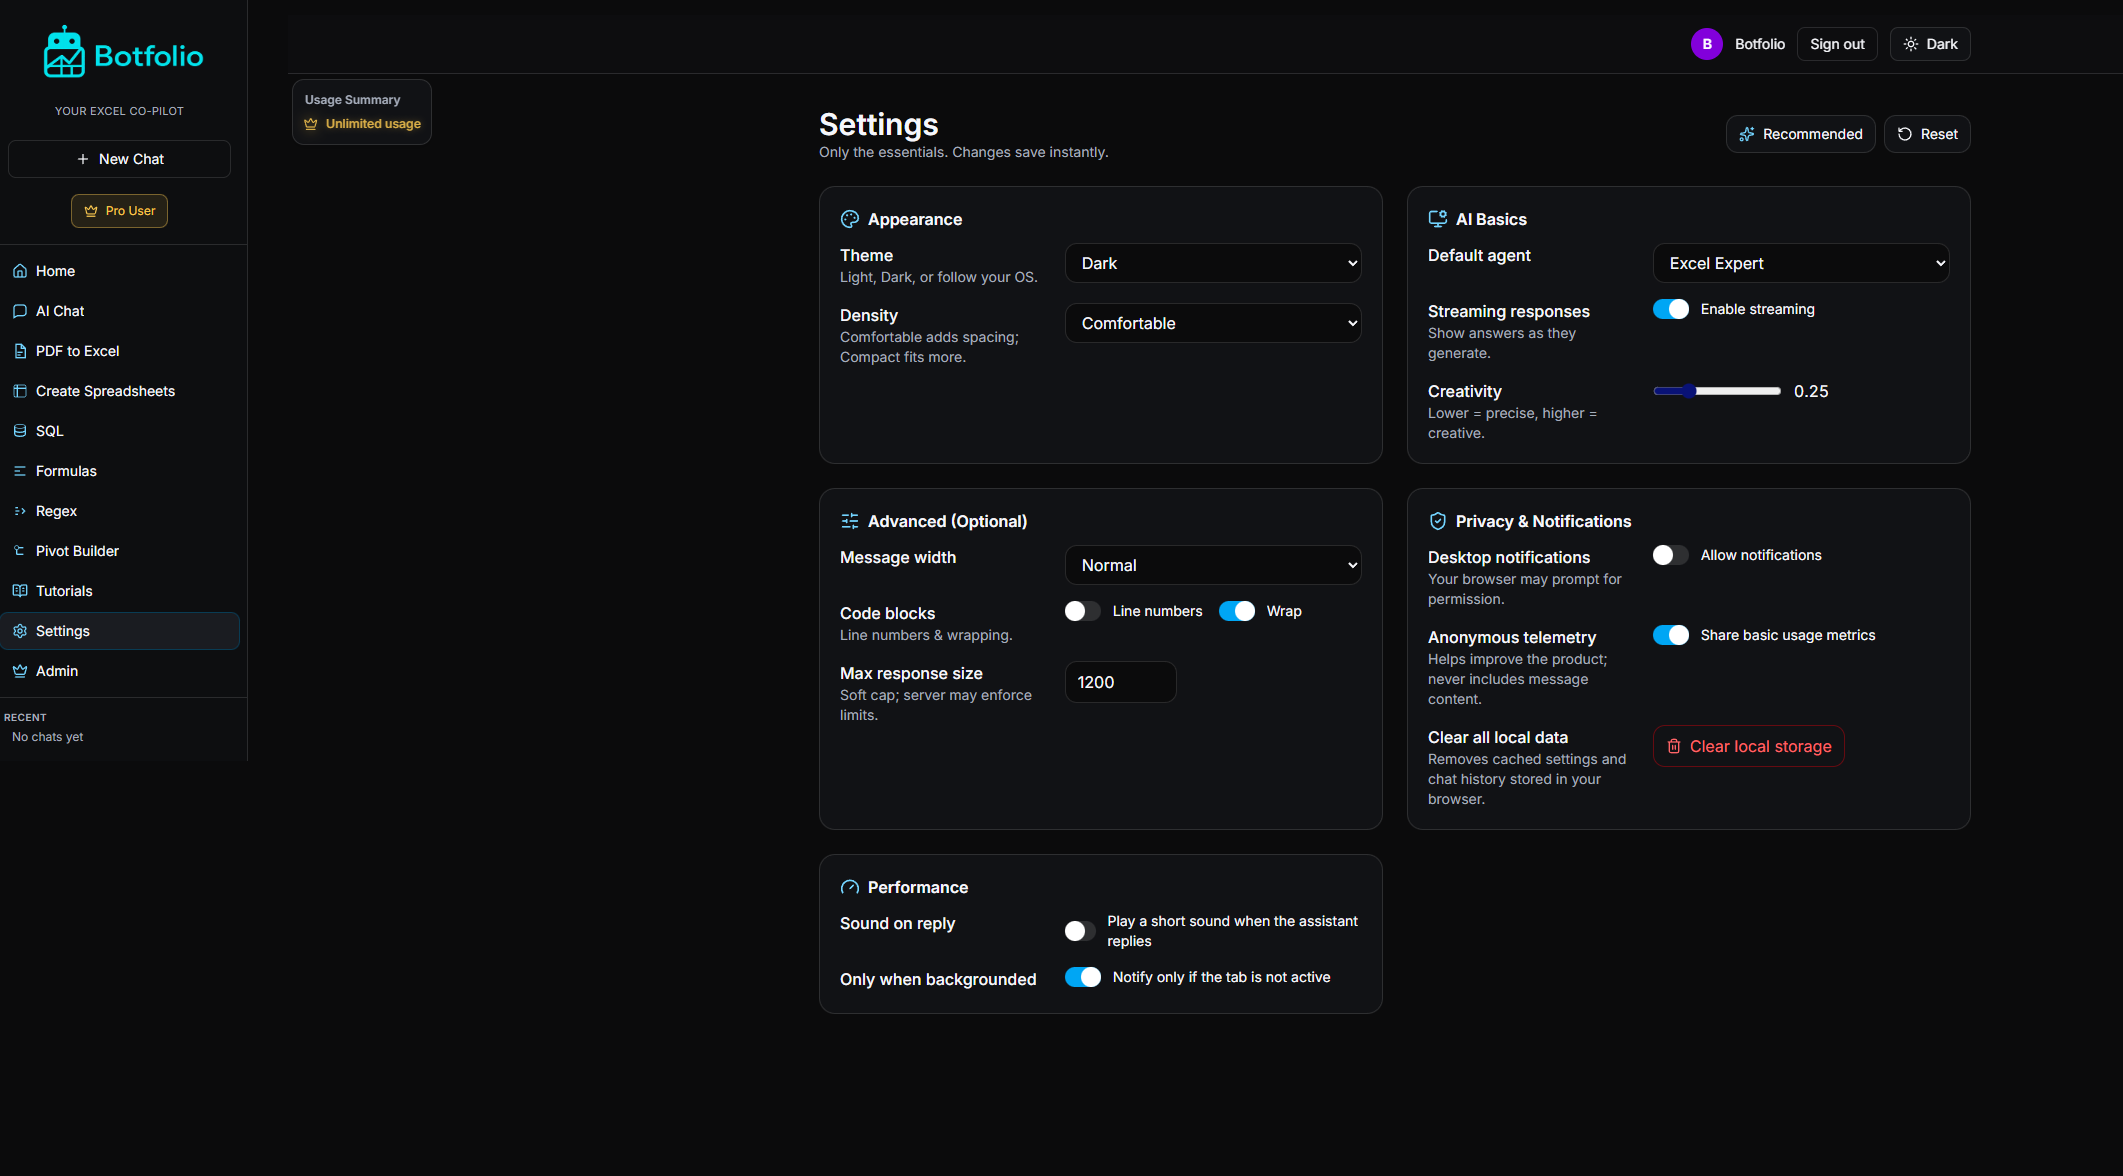Click the Pivot Builder sidebar icon

20,551
